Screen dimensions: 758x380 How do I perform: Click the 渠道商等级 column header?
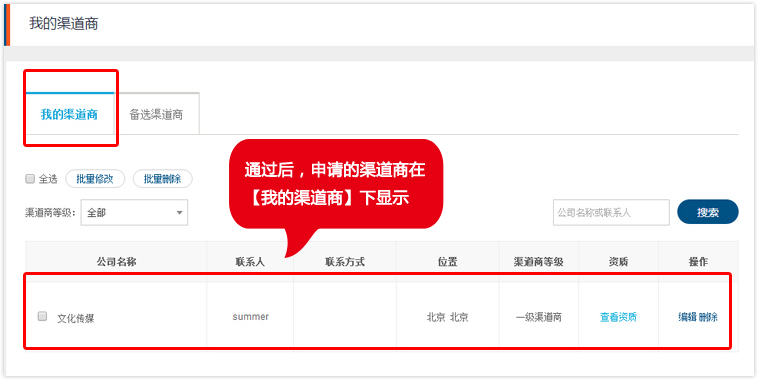tap(539, 262)
